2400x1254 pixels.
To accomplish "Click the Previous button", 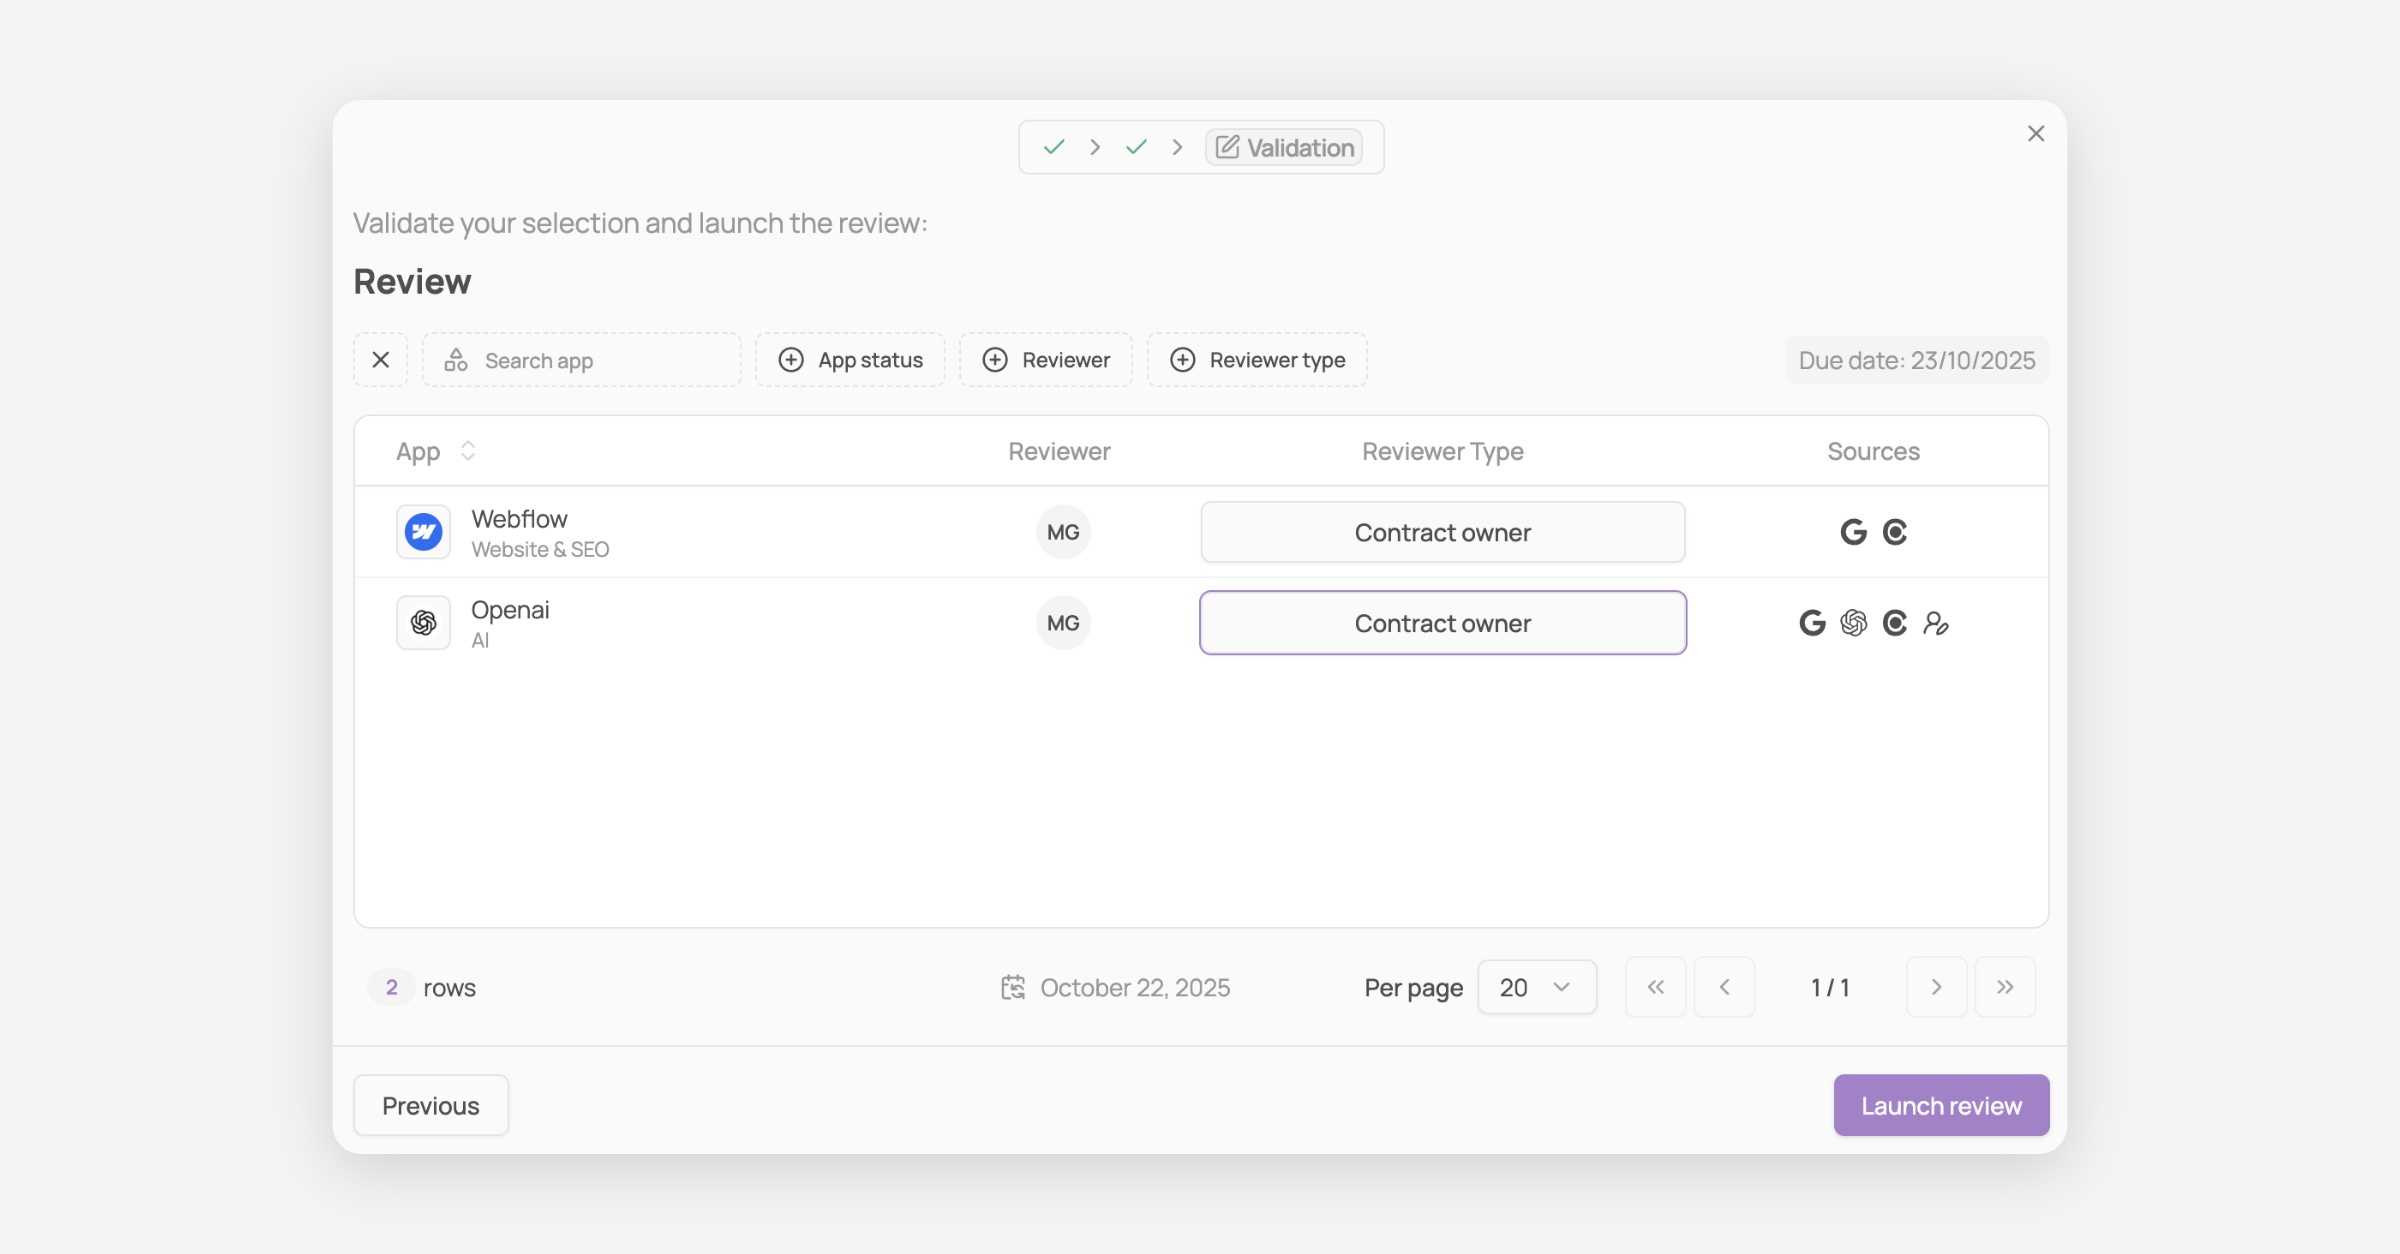I will tap(431, 1105).
